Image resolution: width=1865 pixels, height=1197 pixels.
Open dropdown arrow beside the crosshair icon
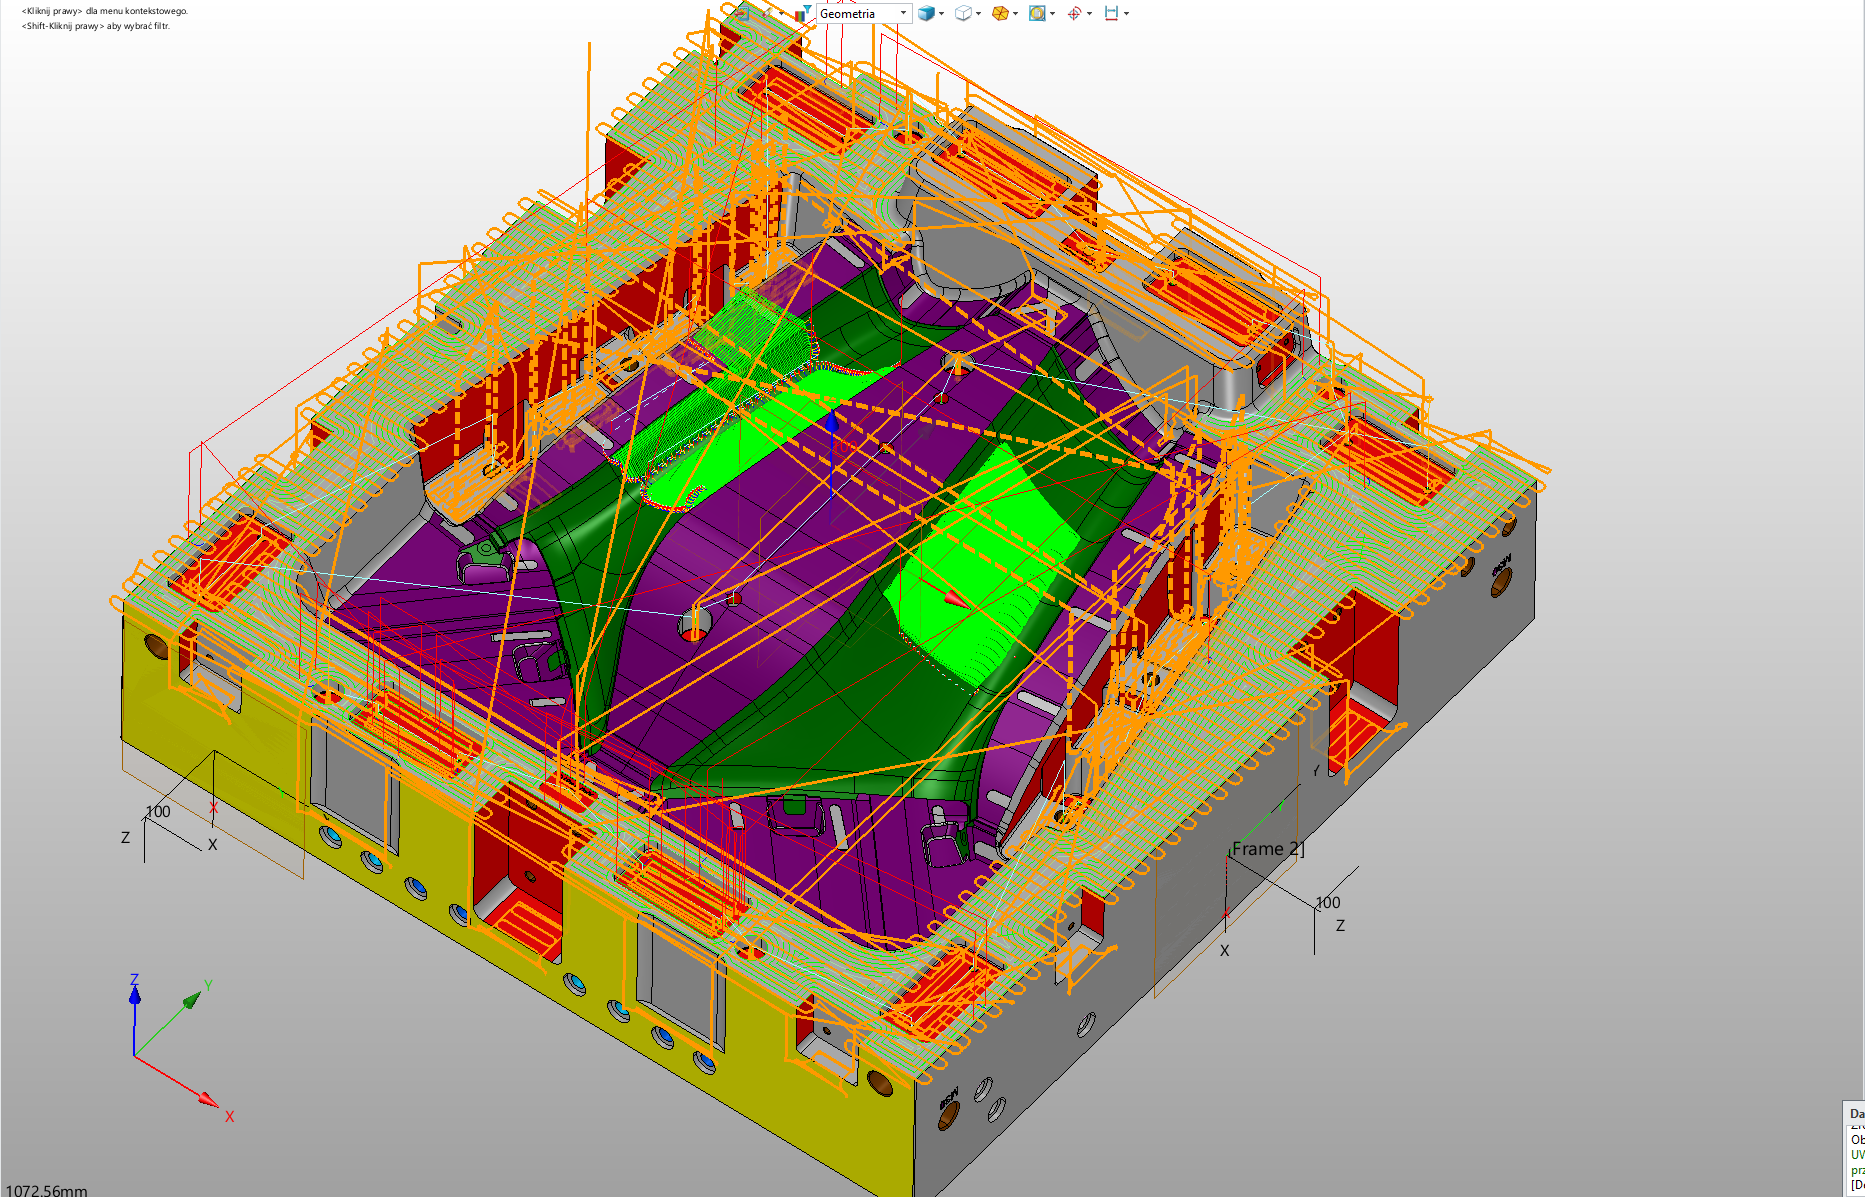(1089, 13)
